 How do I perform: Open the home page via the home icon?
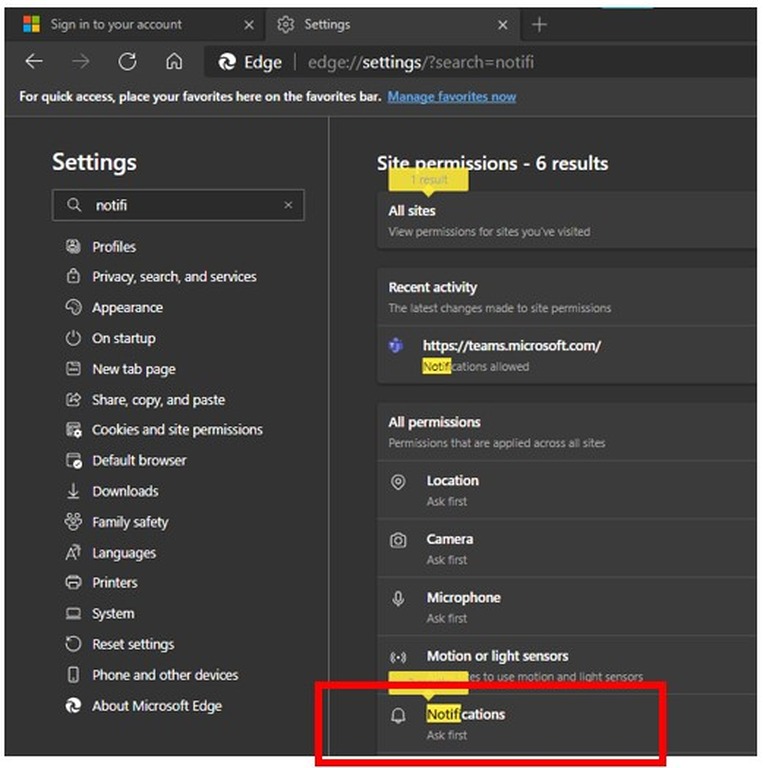pyautogui.click(x=174, y=62)
